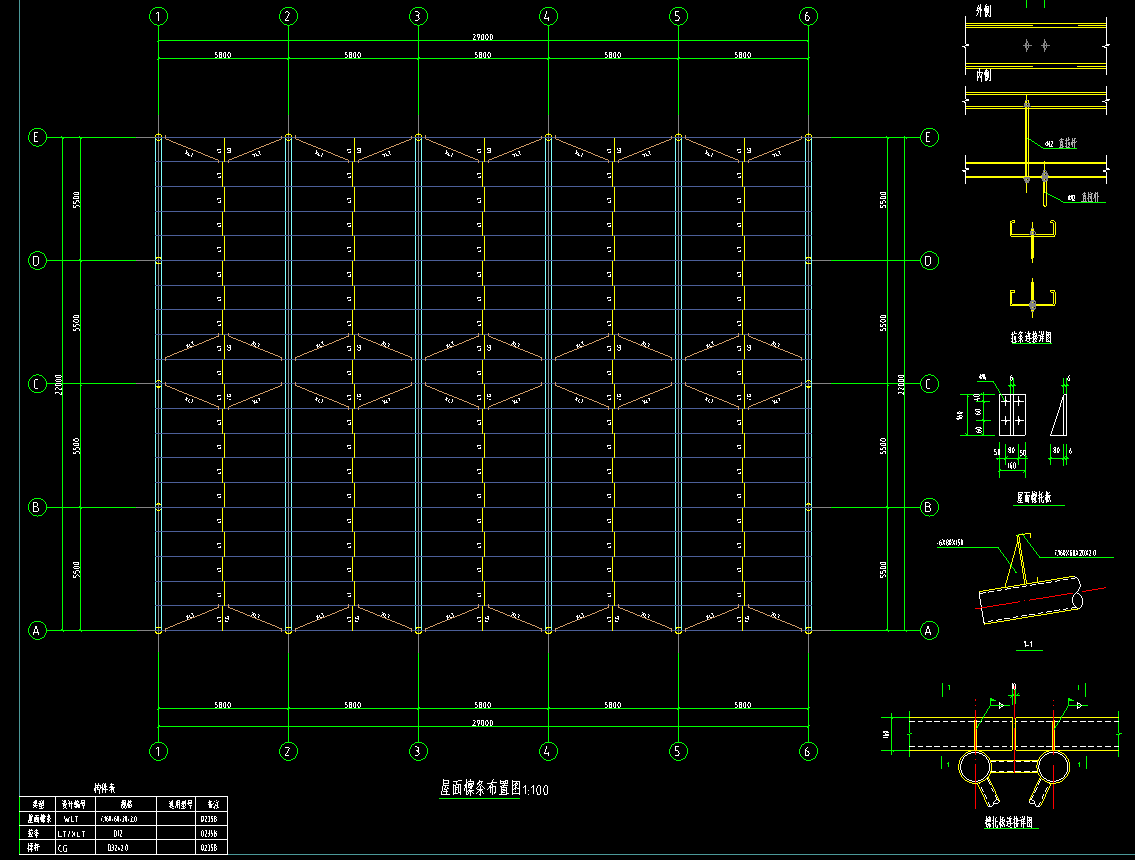Select the 1:100 scale text

(x=535, y=791)
